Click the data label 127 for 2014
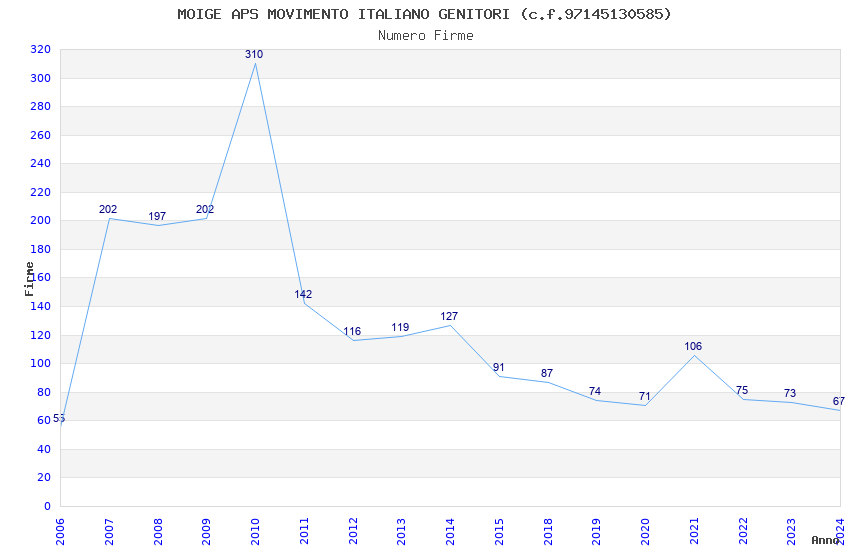The width and height of the screenshot is (850, 550). pyautogui.click(x=449, y=316)
